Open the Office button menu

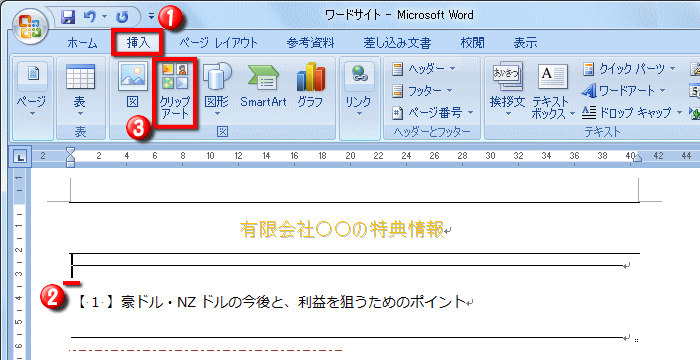[30, 25]
